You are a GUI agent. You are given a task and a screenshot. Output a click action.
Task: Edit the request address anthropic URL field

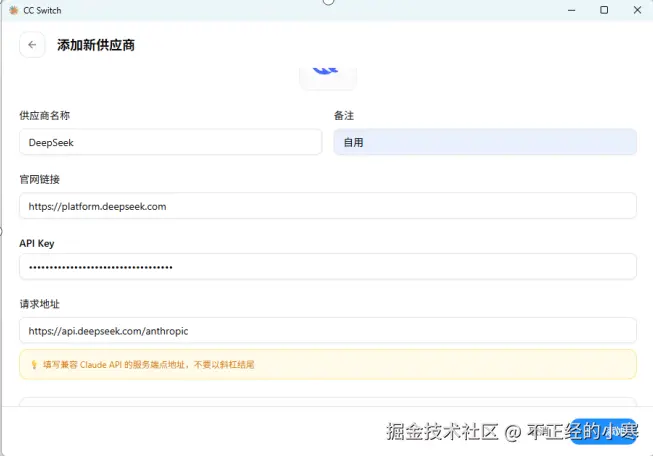click(328, 331)
